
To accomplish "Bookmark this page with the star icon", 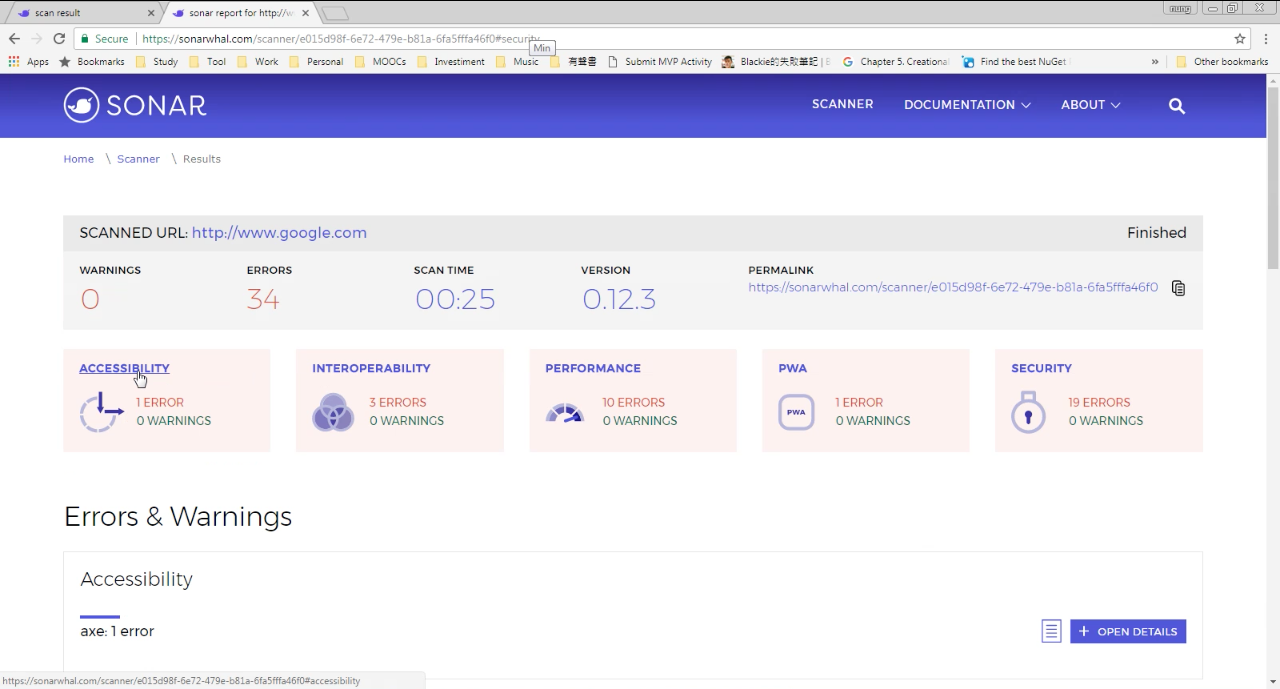I will point(1240,39).
